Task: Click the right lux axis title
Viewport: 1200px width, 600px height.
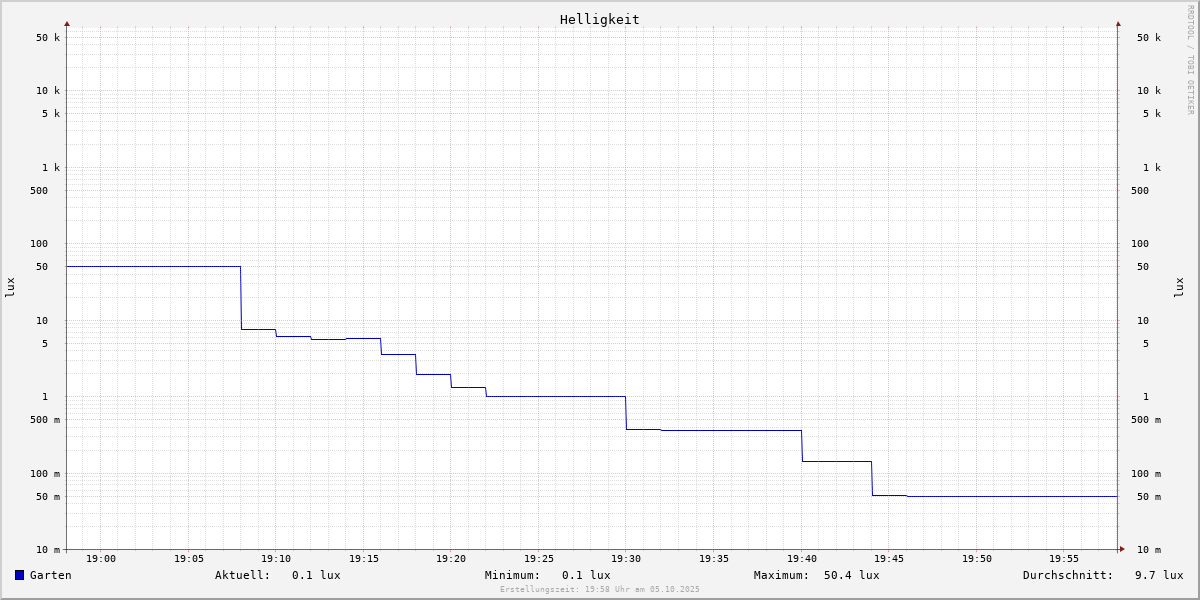Action: pos(1179,288)
